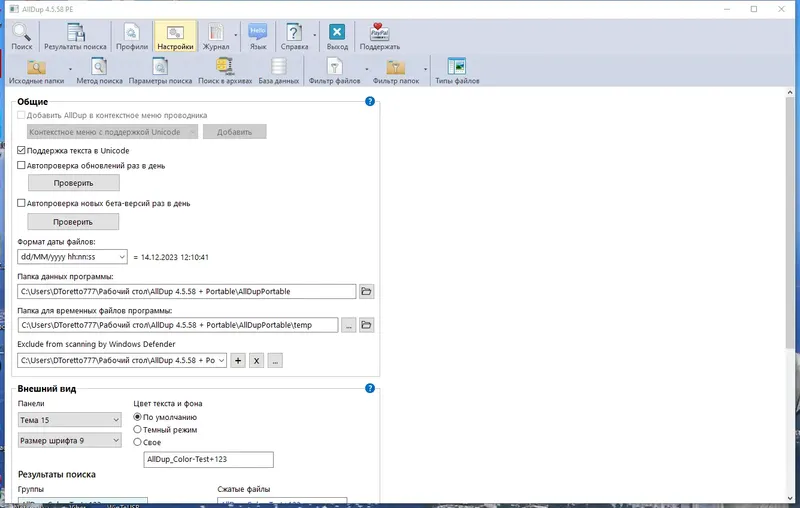The height and width of the screenshot is (508, 800).
Task: Click help icon for Внешний вид section
Action: pos(370,388)
